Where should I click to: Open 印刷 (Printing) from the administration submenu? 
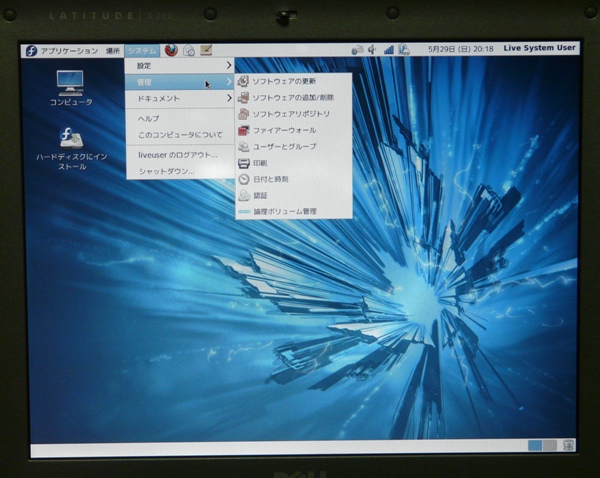click(260, 163)
